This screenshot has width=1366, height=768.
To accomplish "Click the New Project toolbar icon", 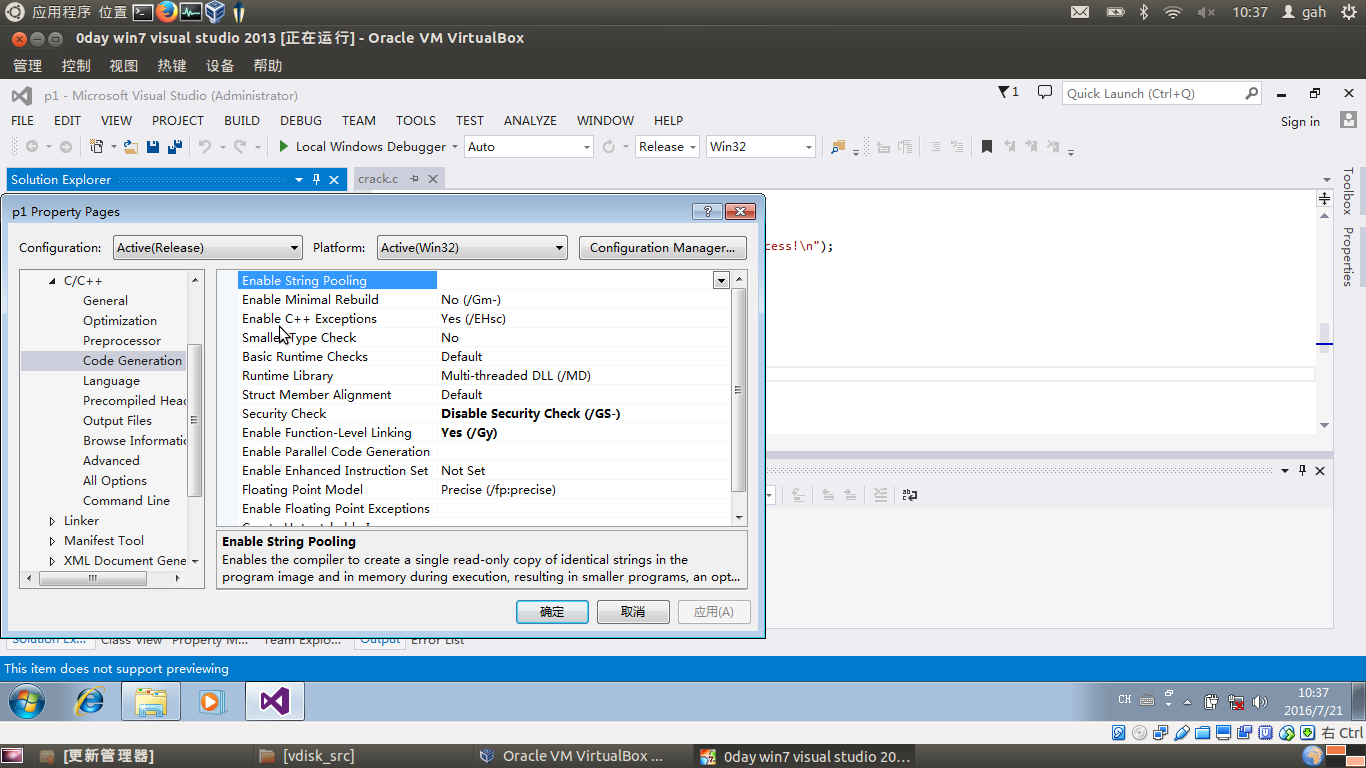I will [97, 147].
